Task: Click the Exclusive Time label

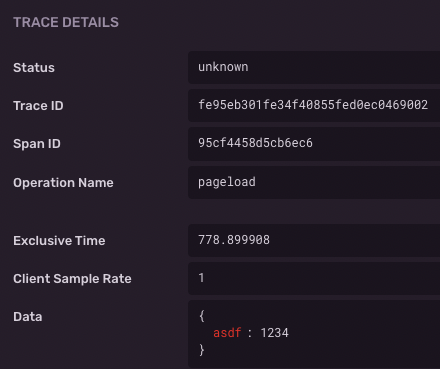Action: point(59,241)
